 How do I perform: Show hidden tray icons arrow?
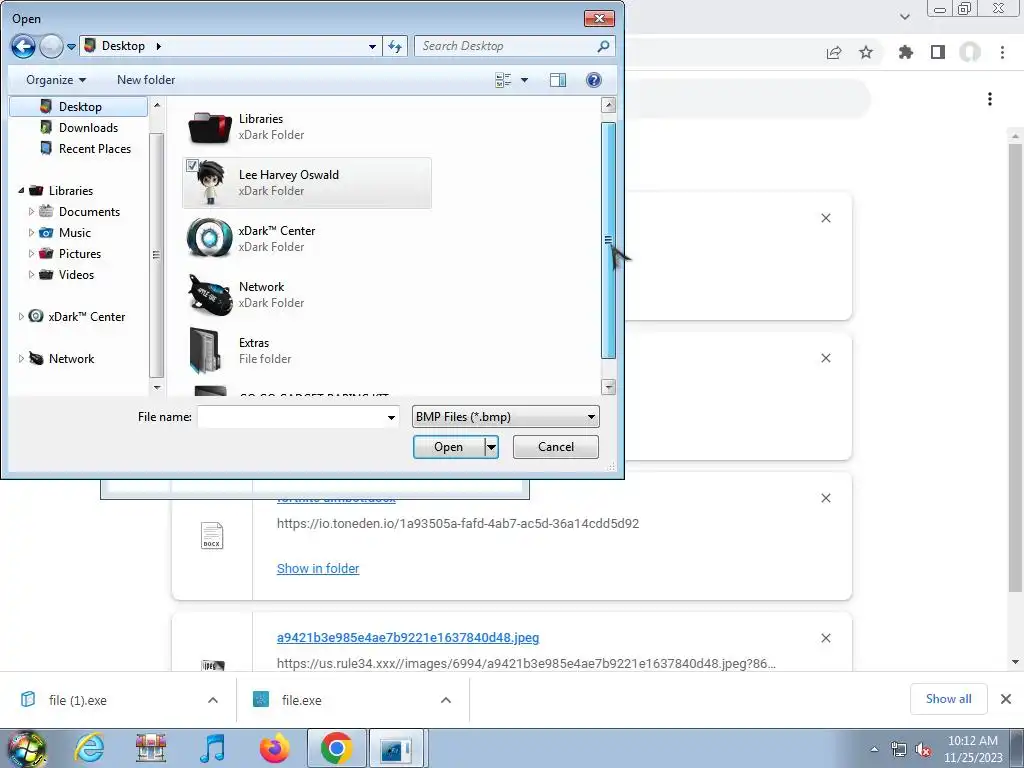click(x=874, y=750)
